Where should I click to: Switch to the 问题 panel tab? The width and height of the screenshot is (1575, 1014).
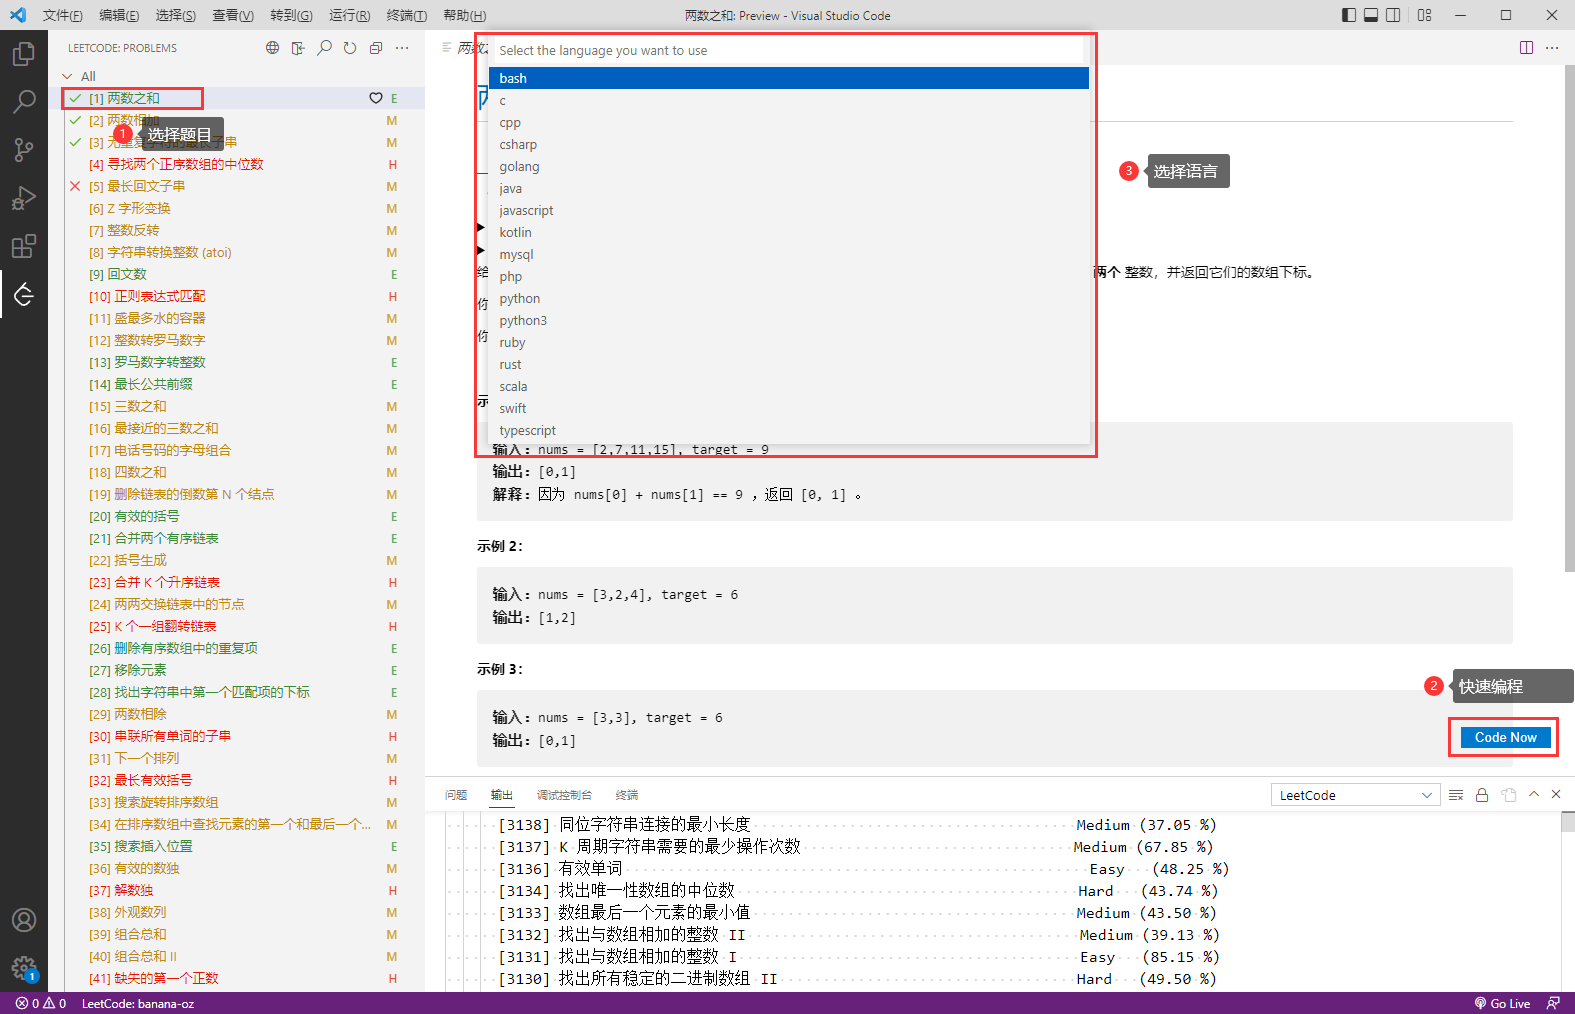point(456,795)
